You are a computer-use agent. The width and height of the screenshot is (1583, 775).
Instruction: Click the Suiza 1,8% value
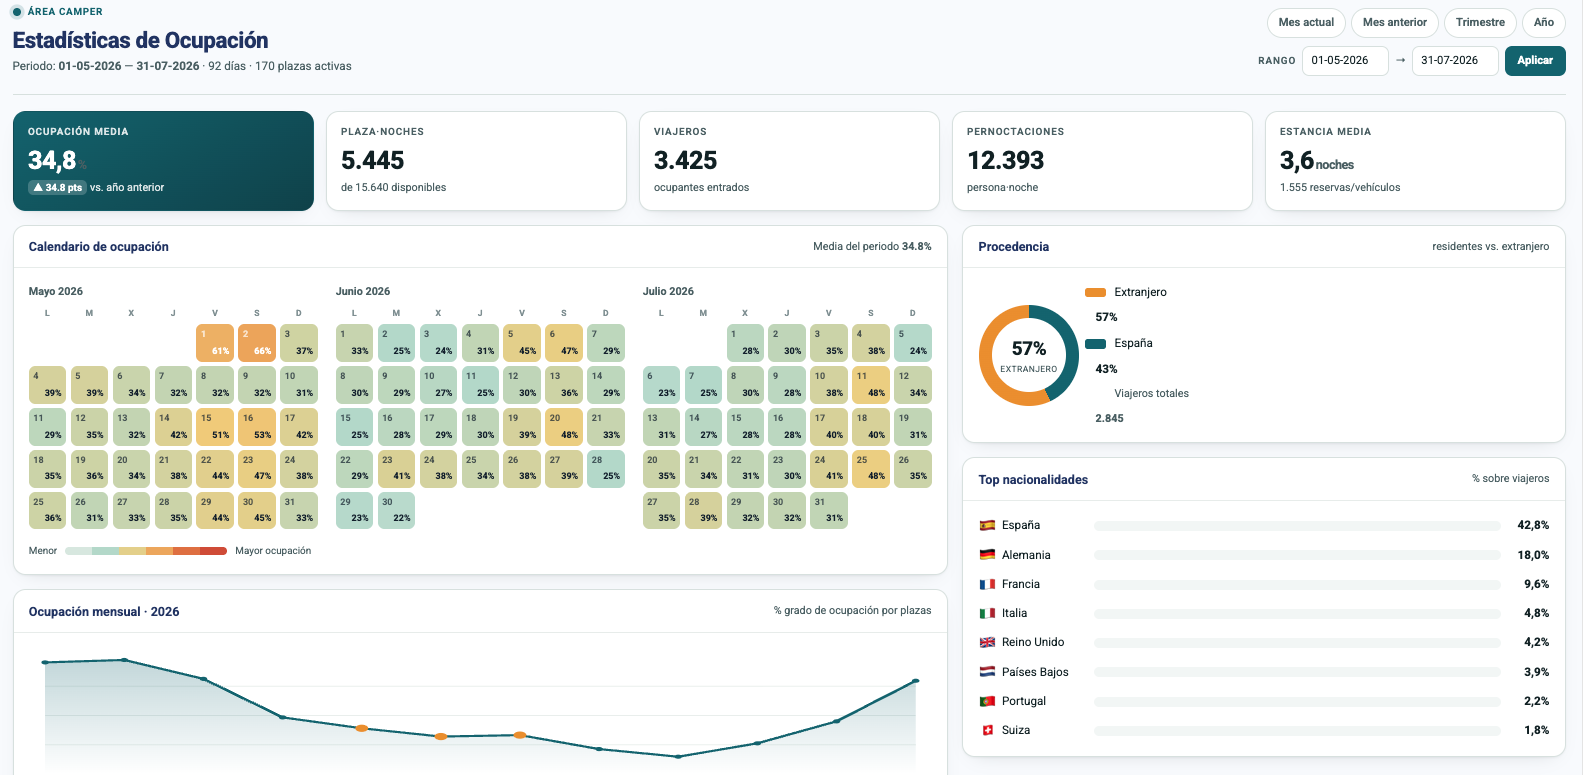click(x=1536, y=730)
